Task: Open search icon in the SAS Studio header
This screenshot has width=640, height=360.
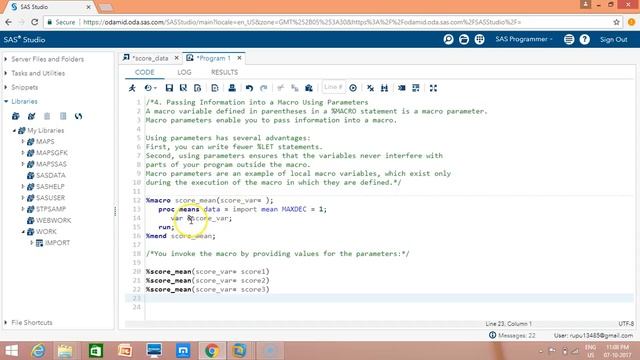Action: [448, 39]
